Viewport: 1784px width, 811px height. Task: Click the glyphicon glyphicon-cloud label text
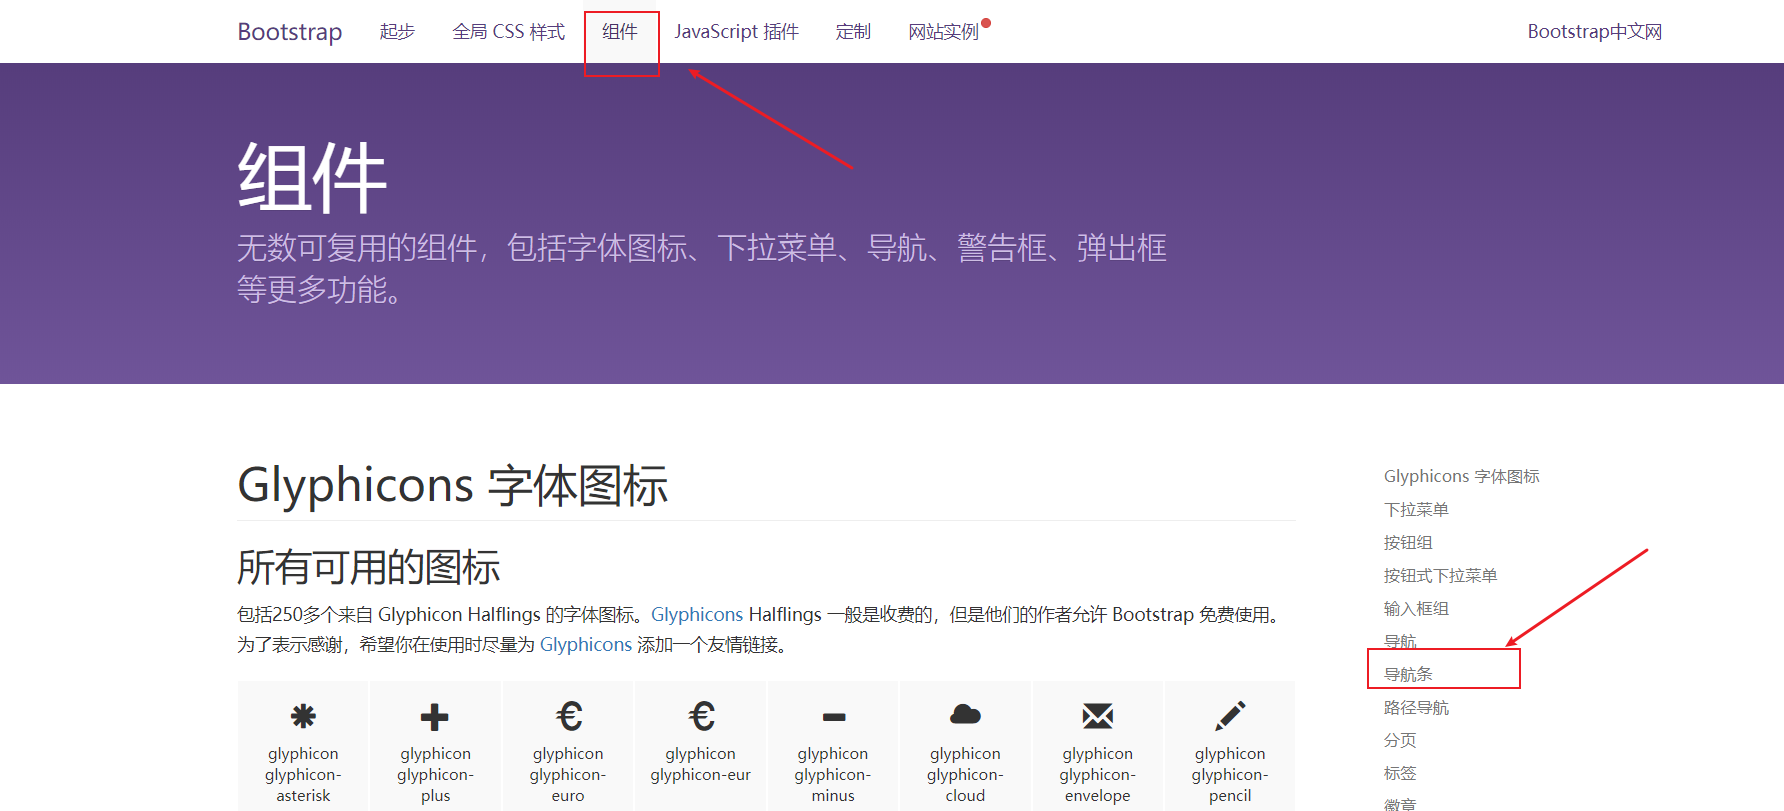coord(965,775)
